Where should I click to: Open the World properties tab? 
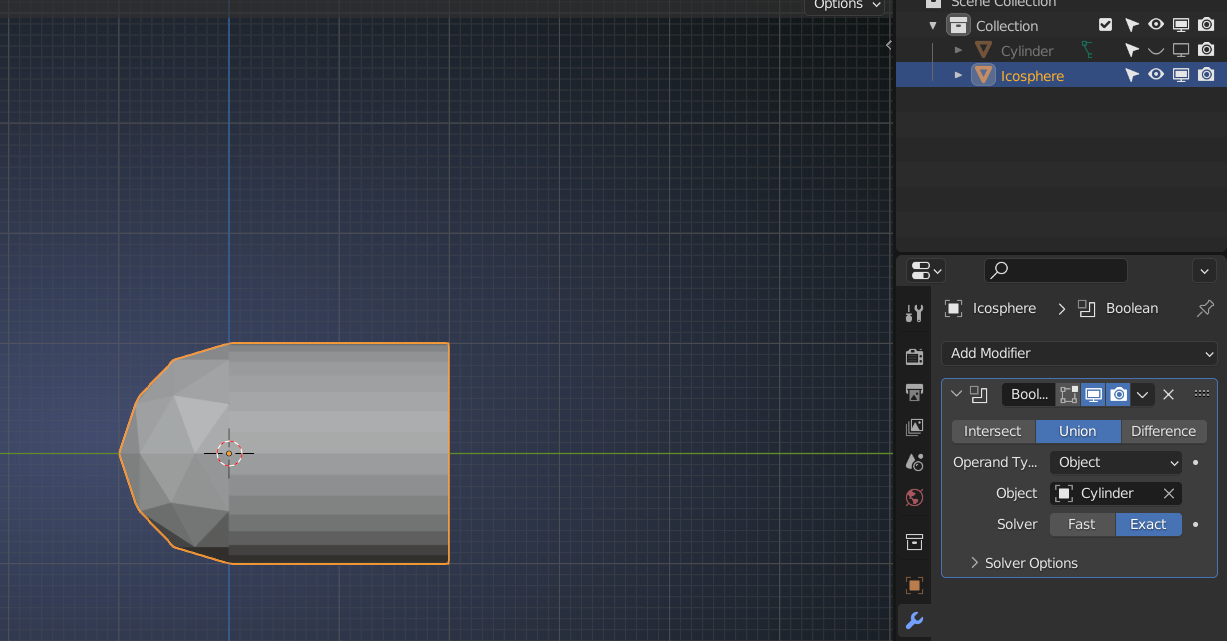pos(914,497)
